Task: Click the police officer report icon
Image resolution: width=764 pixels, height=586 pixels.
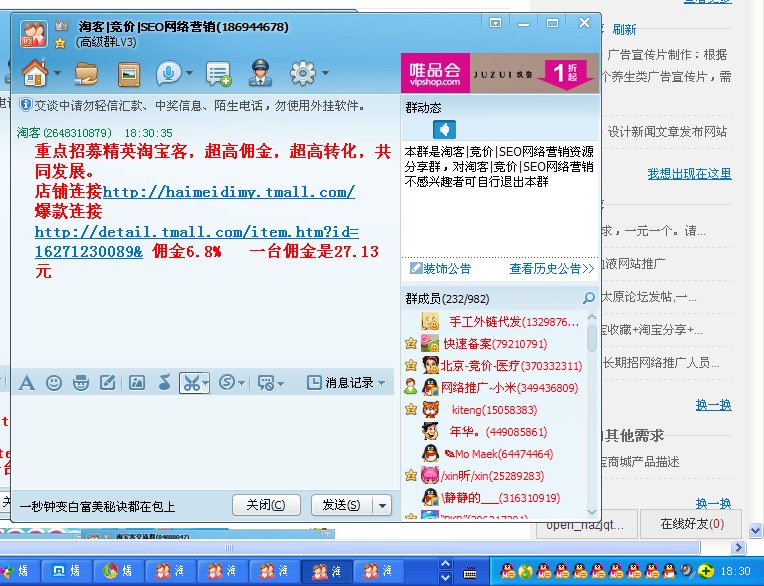Action: pos(260,73)
